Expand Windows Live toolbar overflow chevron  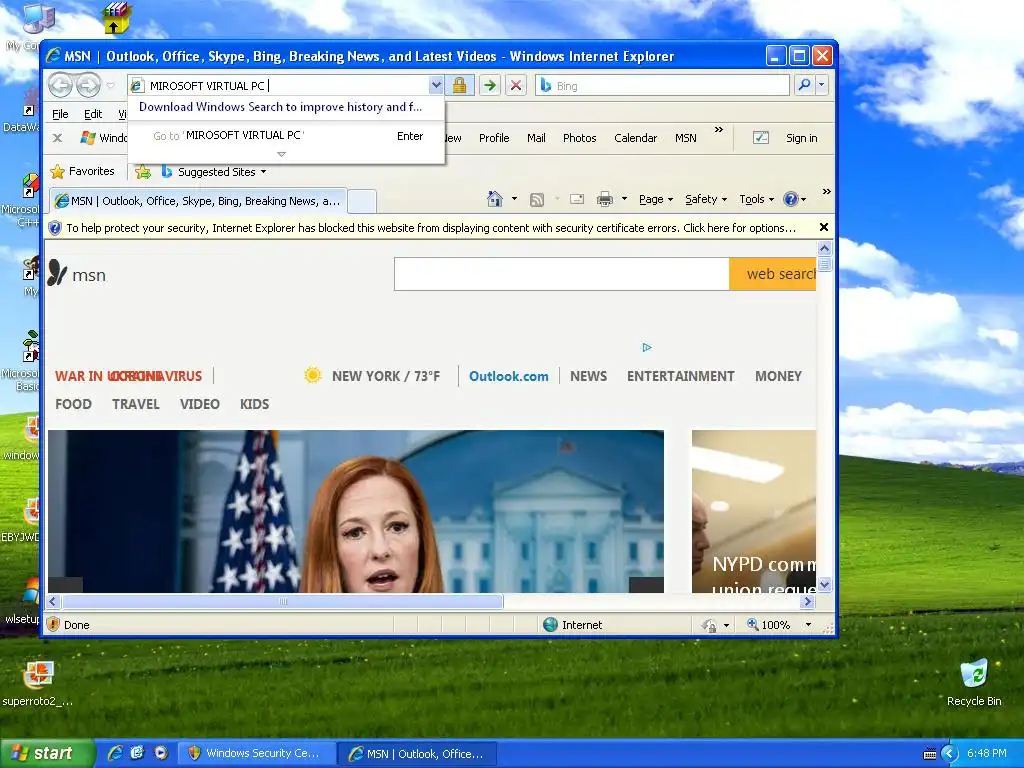(x=719, y=130)
